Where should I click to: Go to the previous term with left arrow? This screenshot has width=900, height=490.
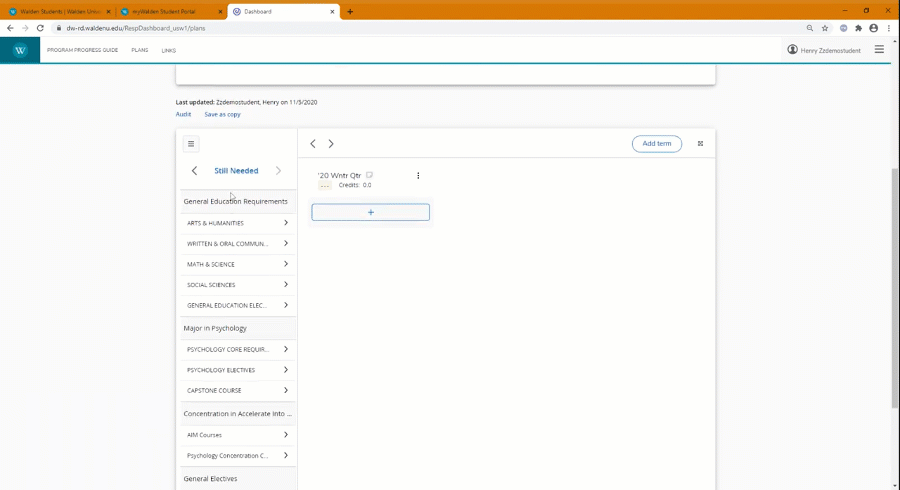(x=313, y=144)
